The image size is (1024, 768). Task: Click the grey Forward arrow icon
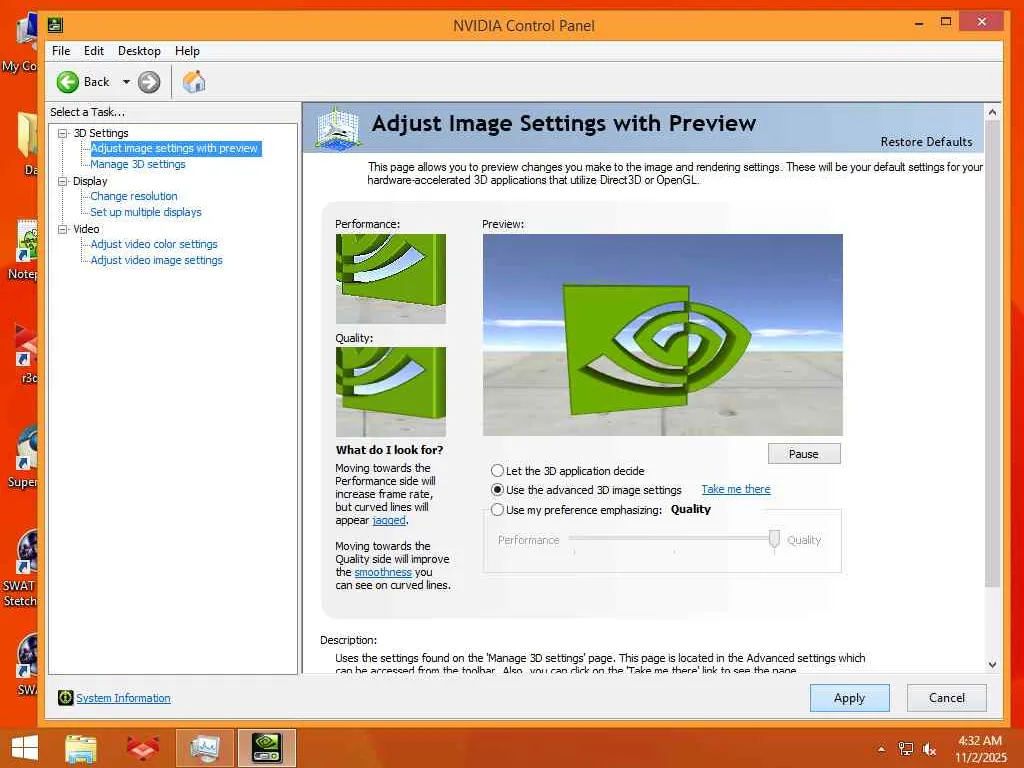click(x=149, y=82)
